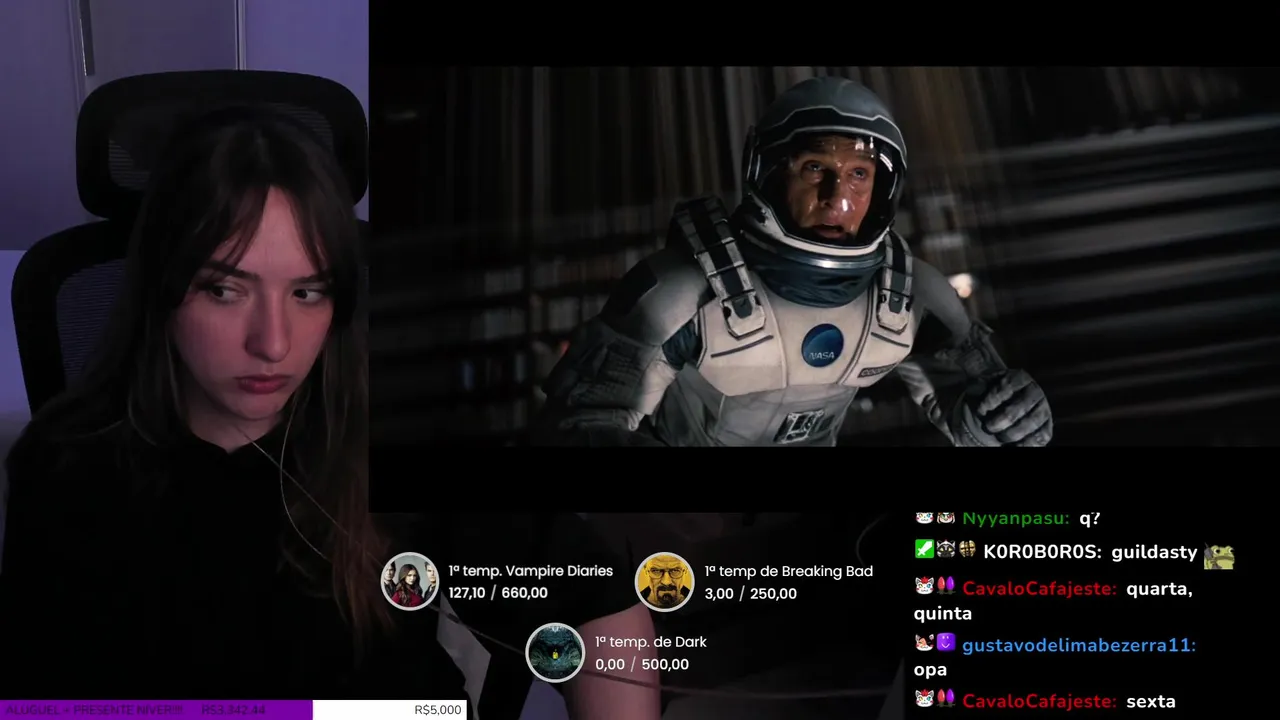This screenshot has height=720, width=1280.
Task: Open CavaloCafajeste username on 'quarta' message
Action: coord(1039,588)
